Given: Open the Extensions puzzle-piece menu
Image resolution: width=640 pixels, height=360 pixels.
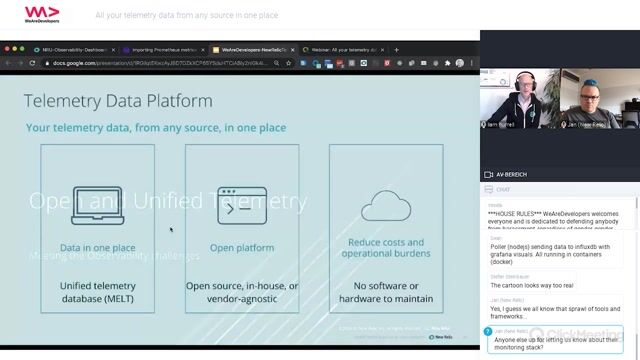Looking at the screenshot, I should (447, 63).
